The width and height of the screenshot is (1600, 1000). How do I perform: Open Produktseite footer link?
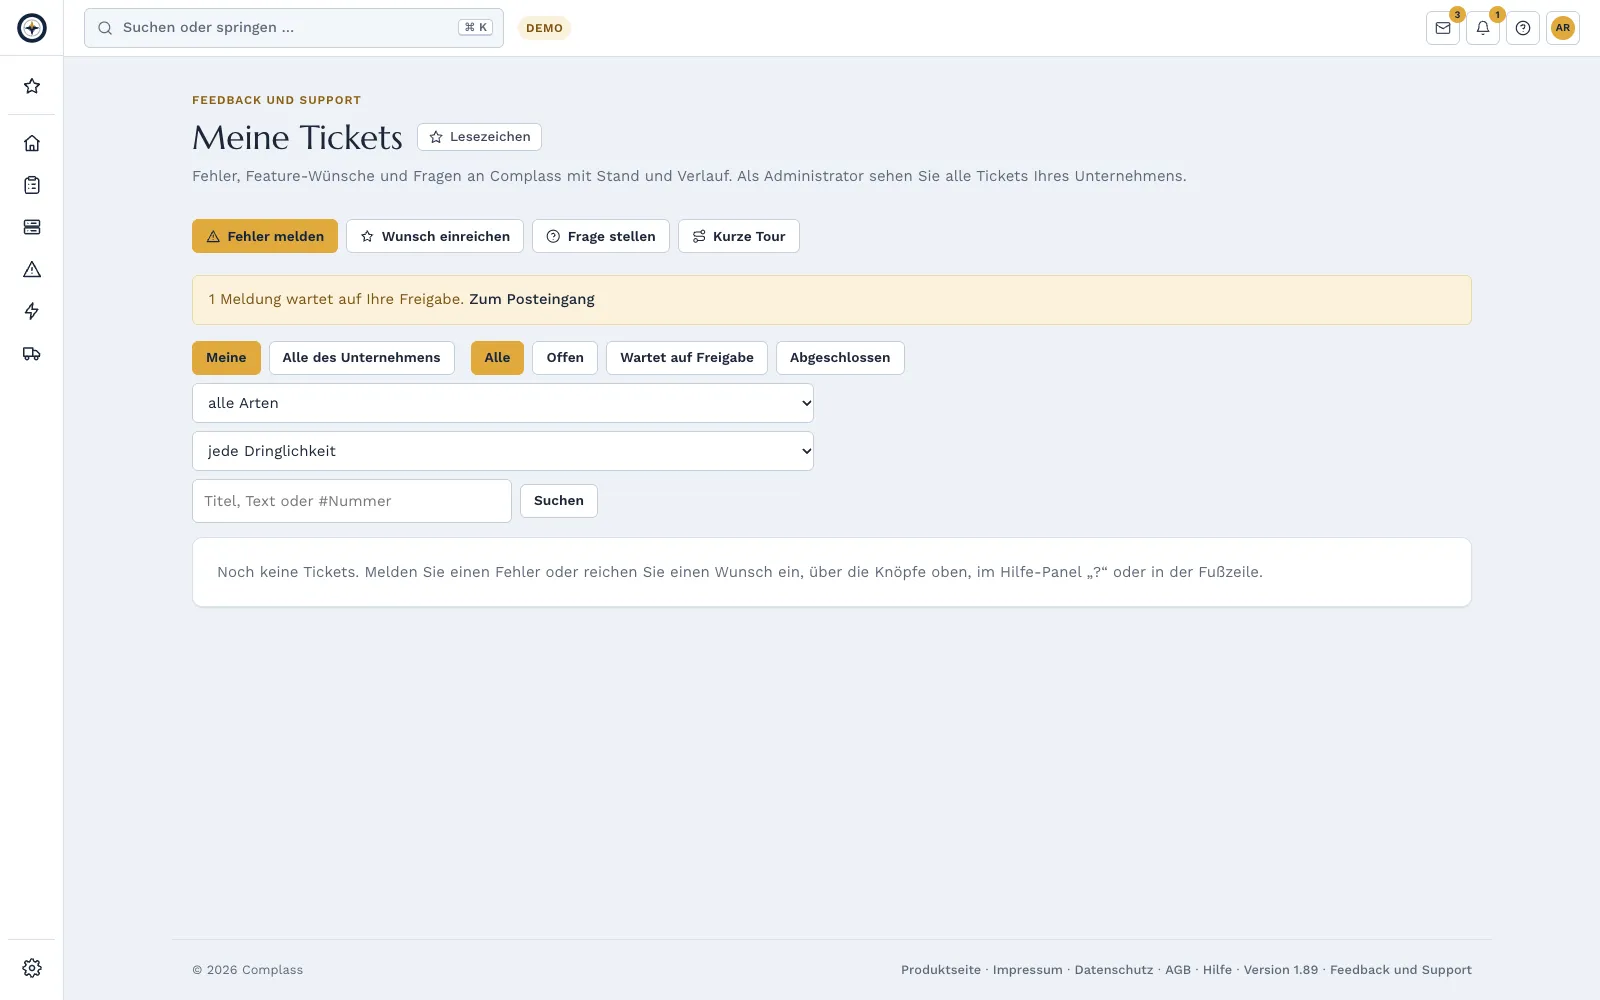click(x=941, y=970)
